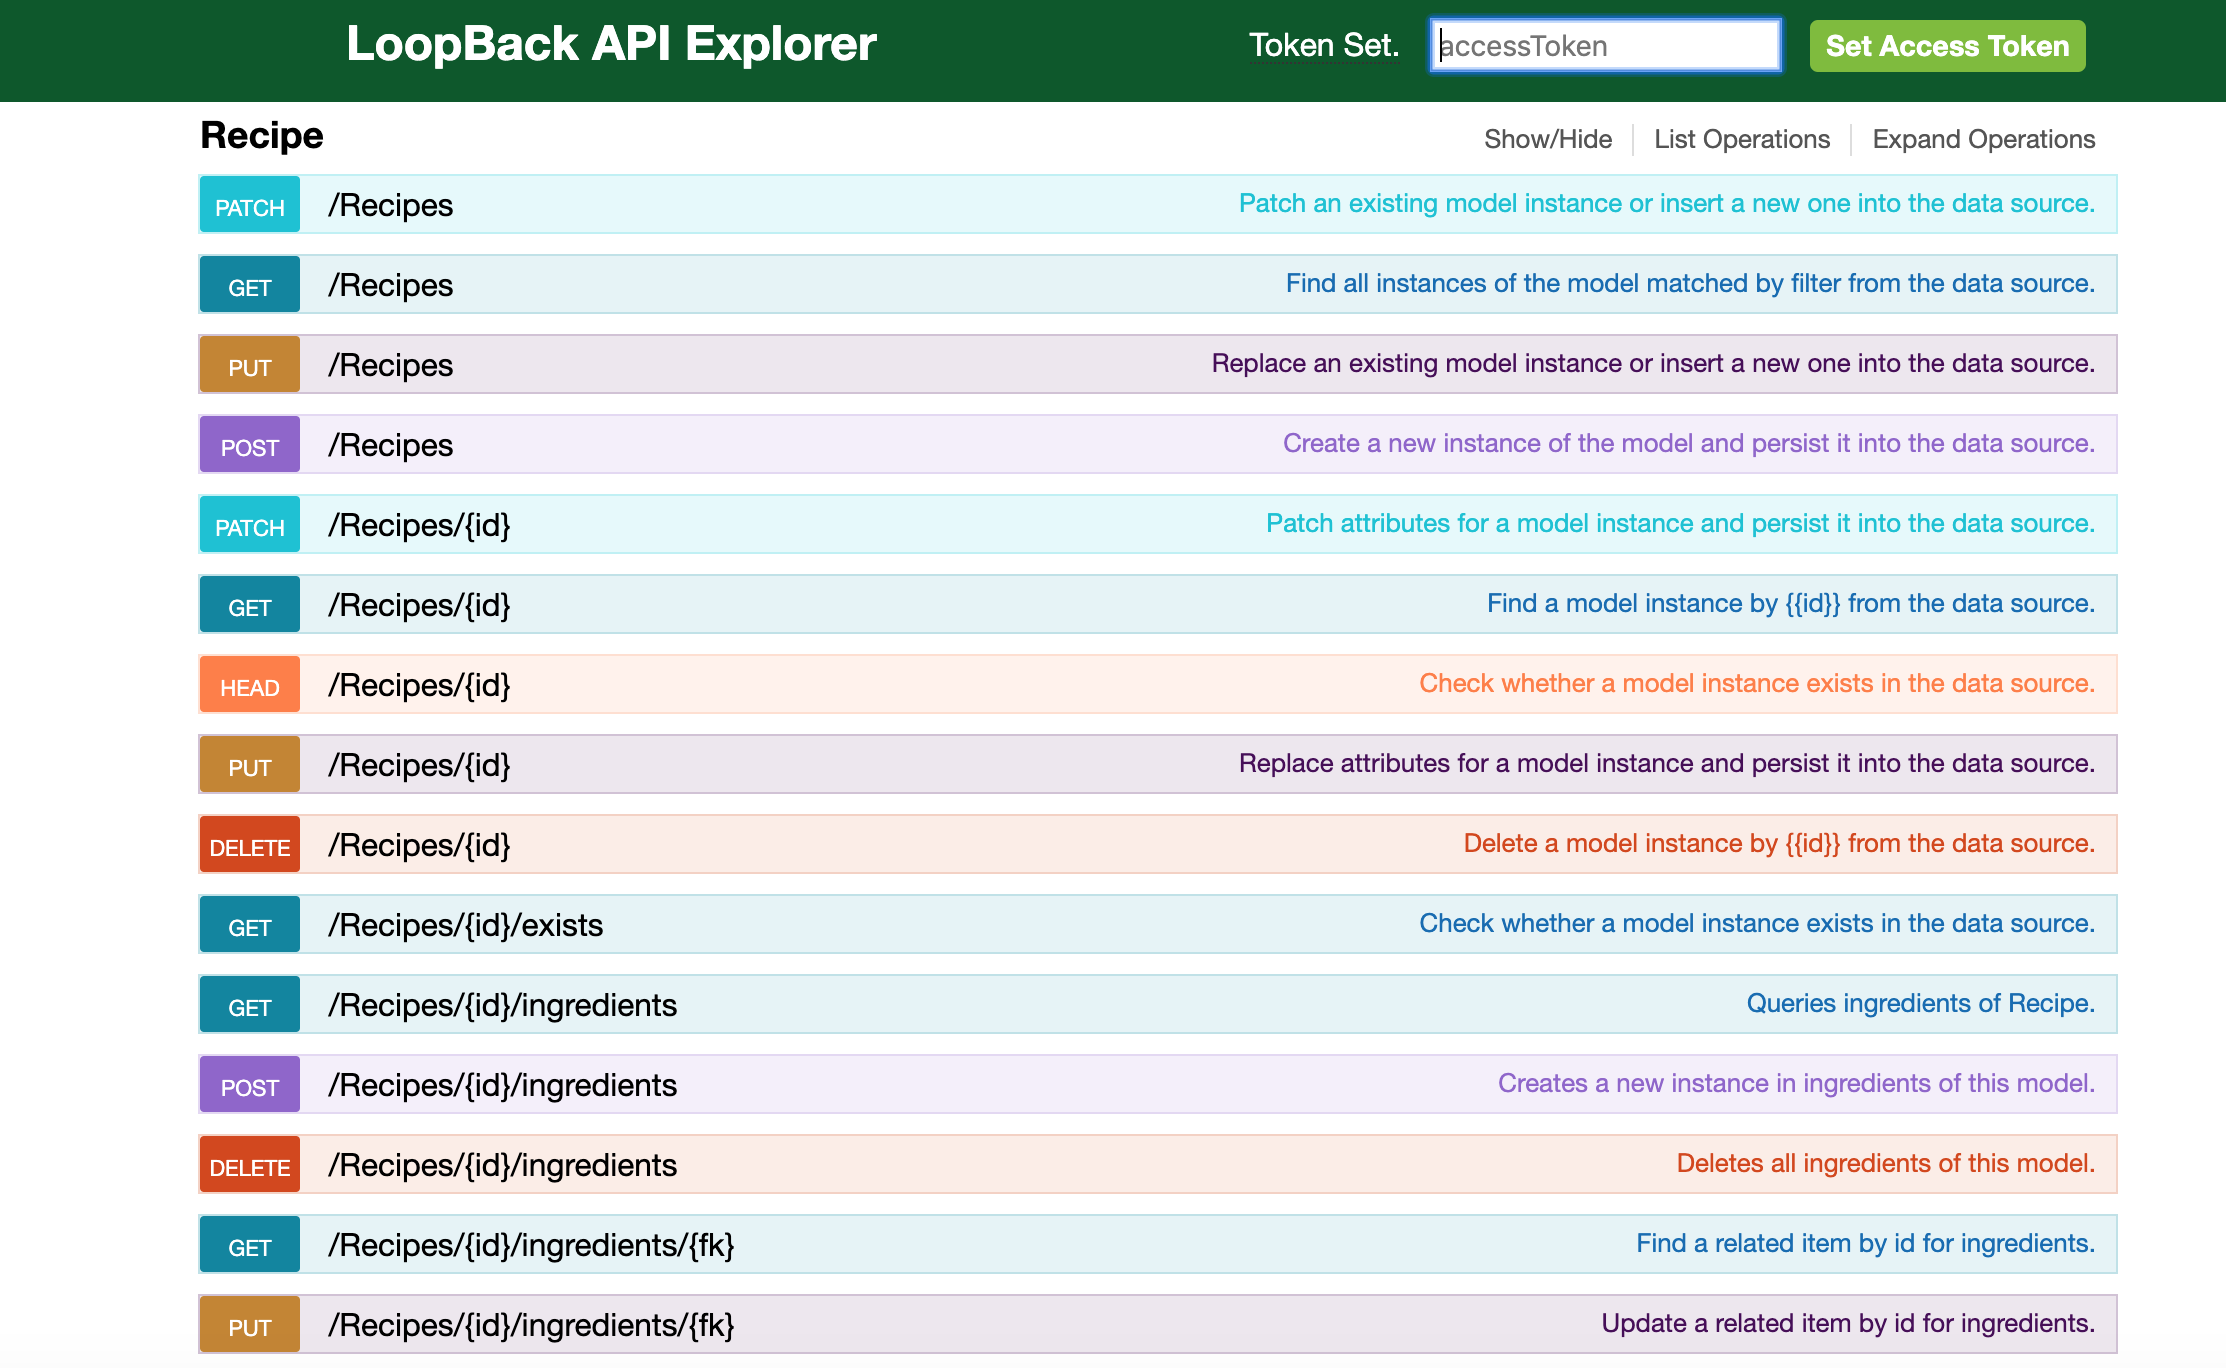Screen dimensions: 2226x1368
Task: Click the HEAD badge for /Recipes/{id}
Action: pyautogui.click(x=249, y=685)
